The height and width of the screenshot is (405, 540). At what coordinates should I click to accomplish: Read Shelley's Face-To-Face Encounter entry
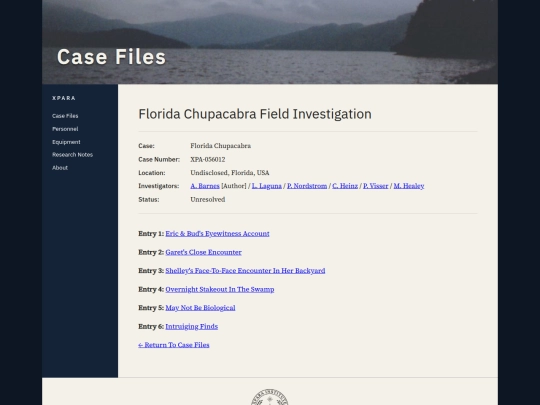245,271
